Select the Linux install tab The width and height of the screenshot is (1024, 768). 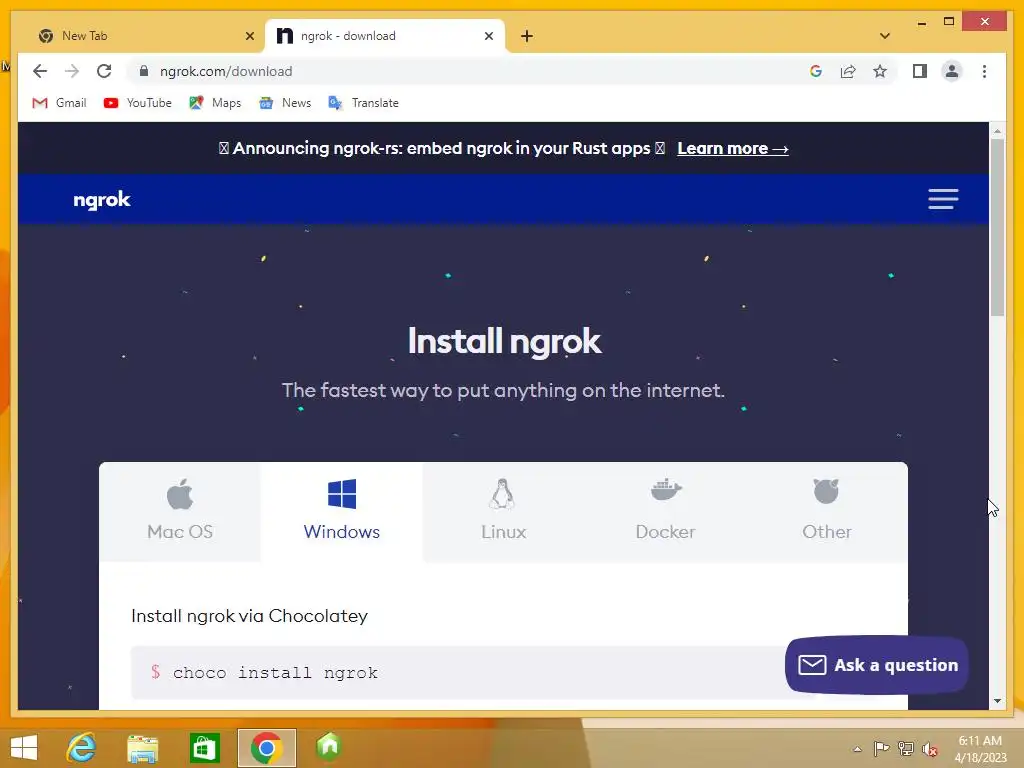[x=504, y=511]
